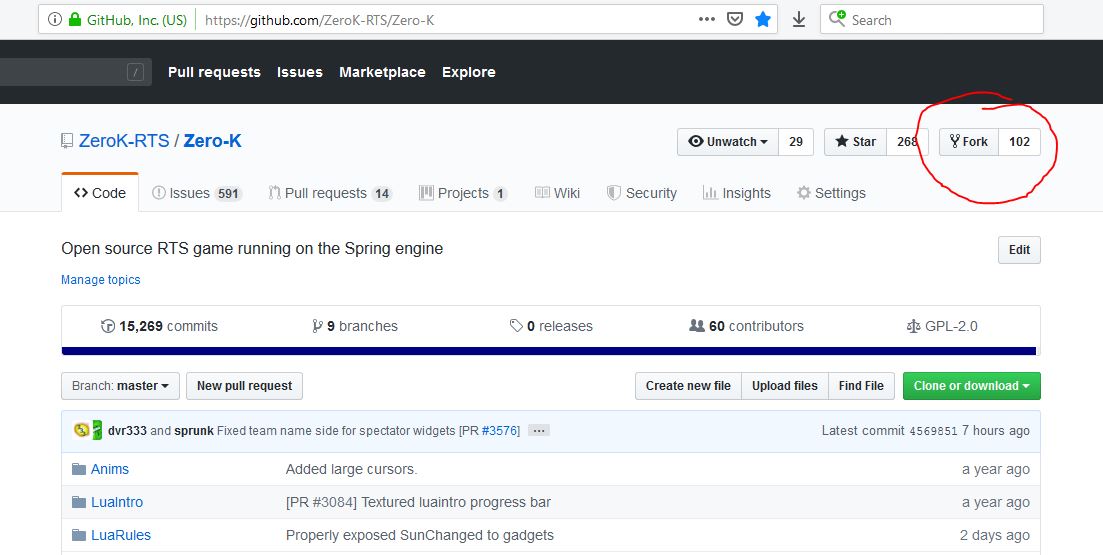Viewport: 1103px width, 555px height.
Task: View the 15,269 commits history
Action: [159, 326]
